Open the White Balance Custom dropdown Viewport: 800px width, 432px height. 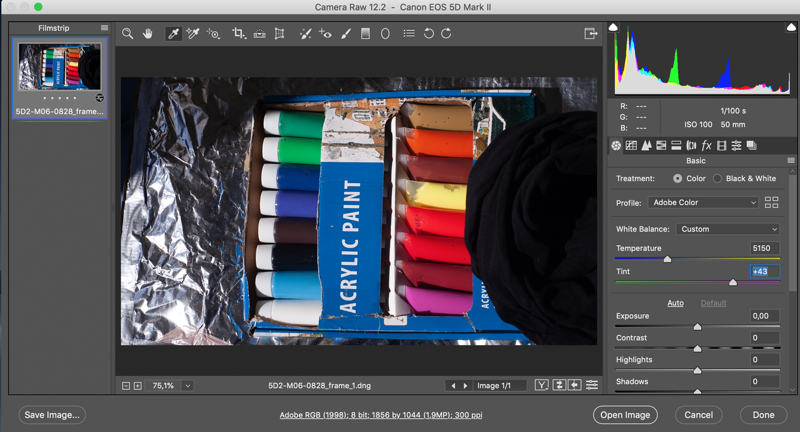[728, 229]
